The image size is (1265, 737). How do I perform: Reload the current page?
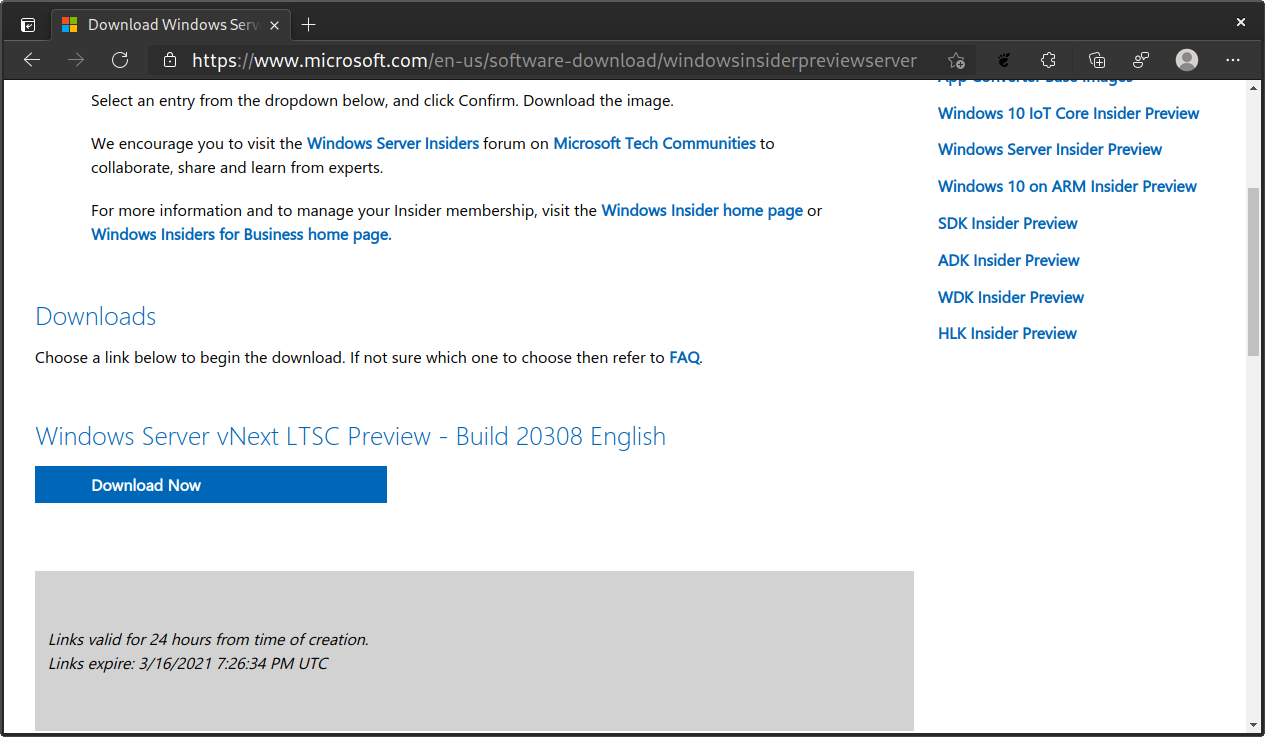pos(120,60)
